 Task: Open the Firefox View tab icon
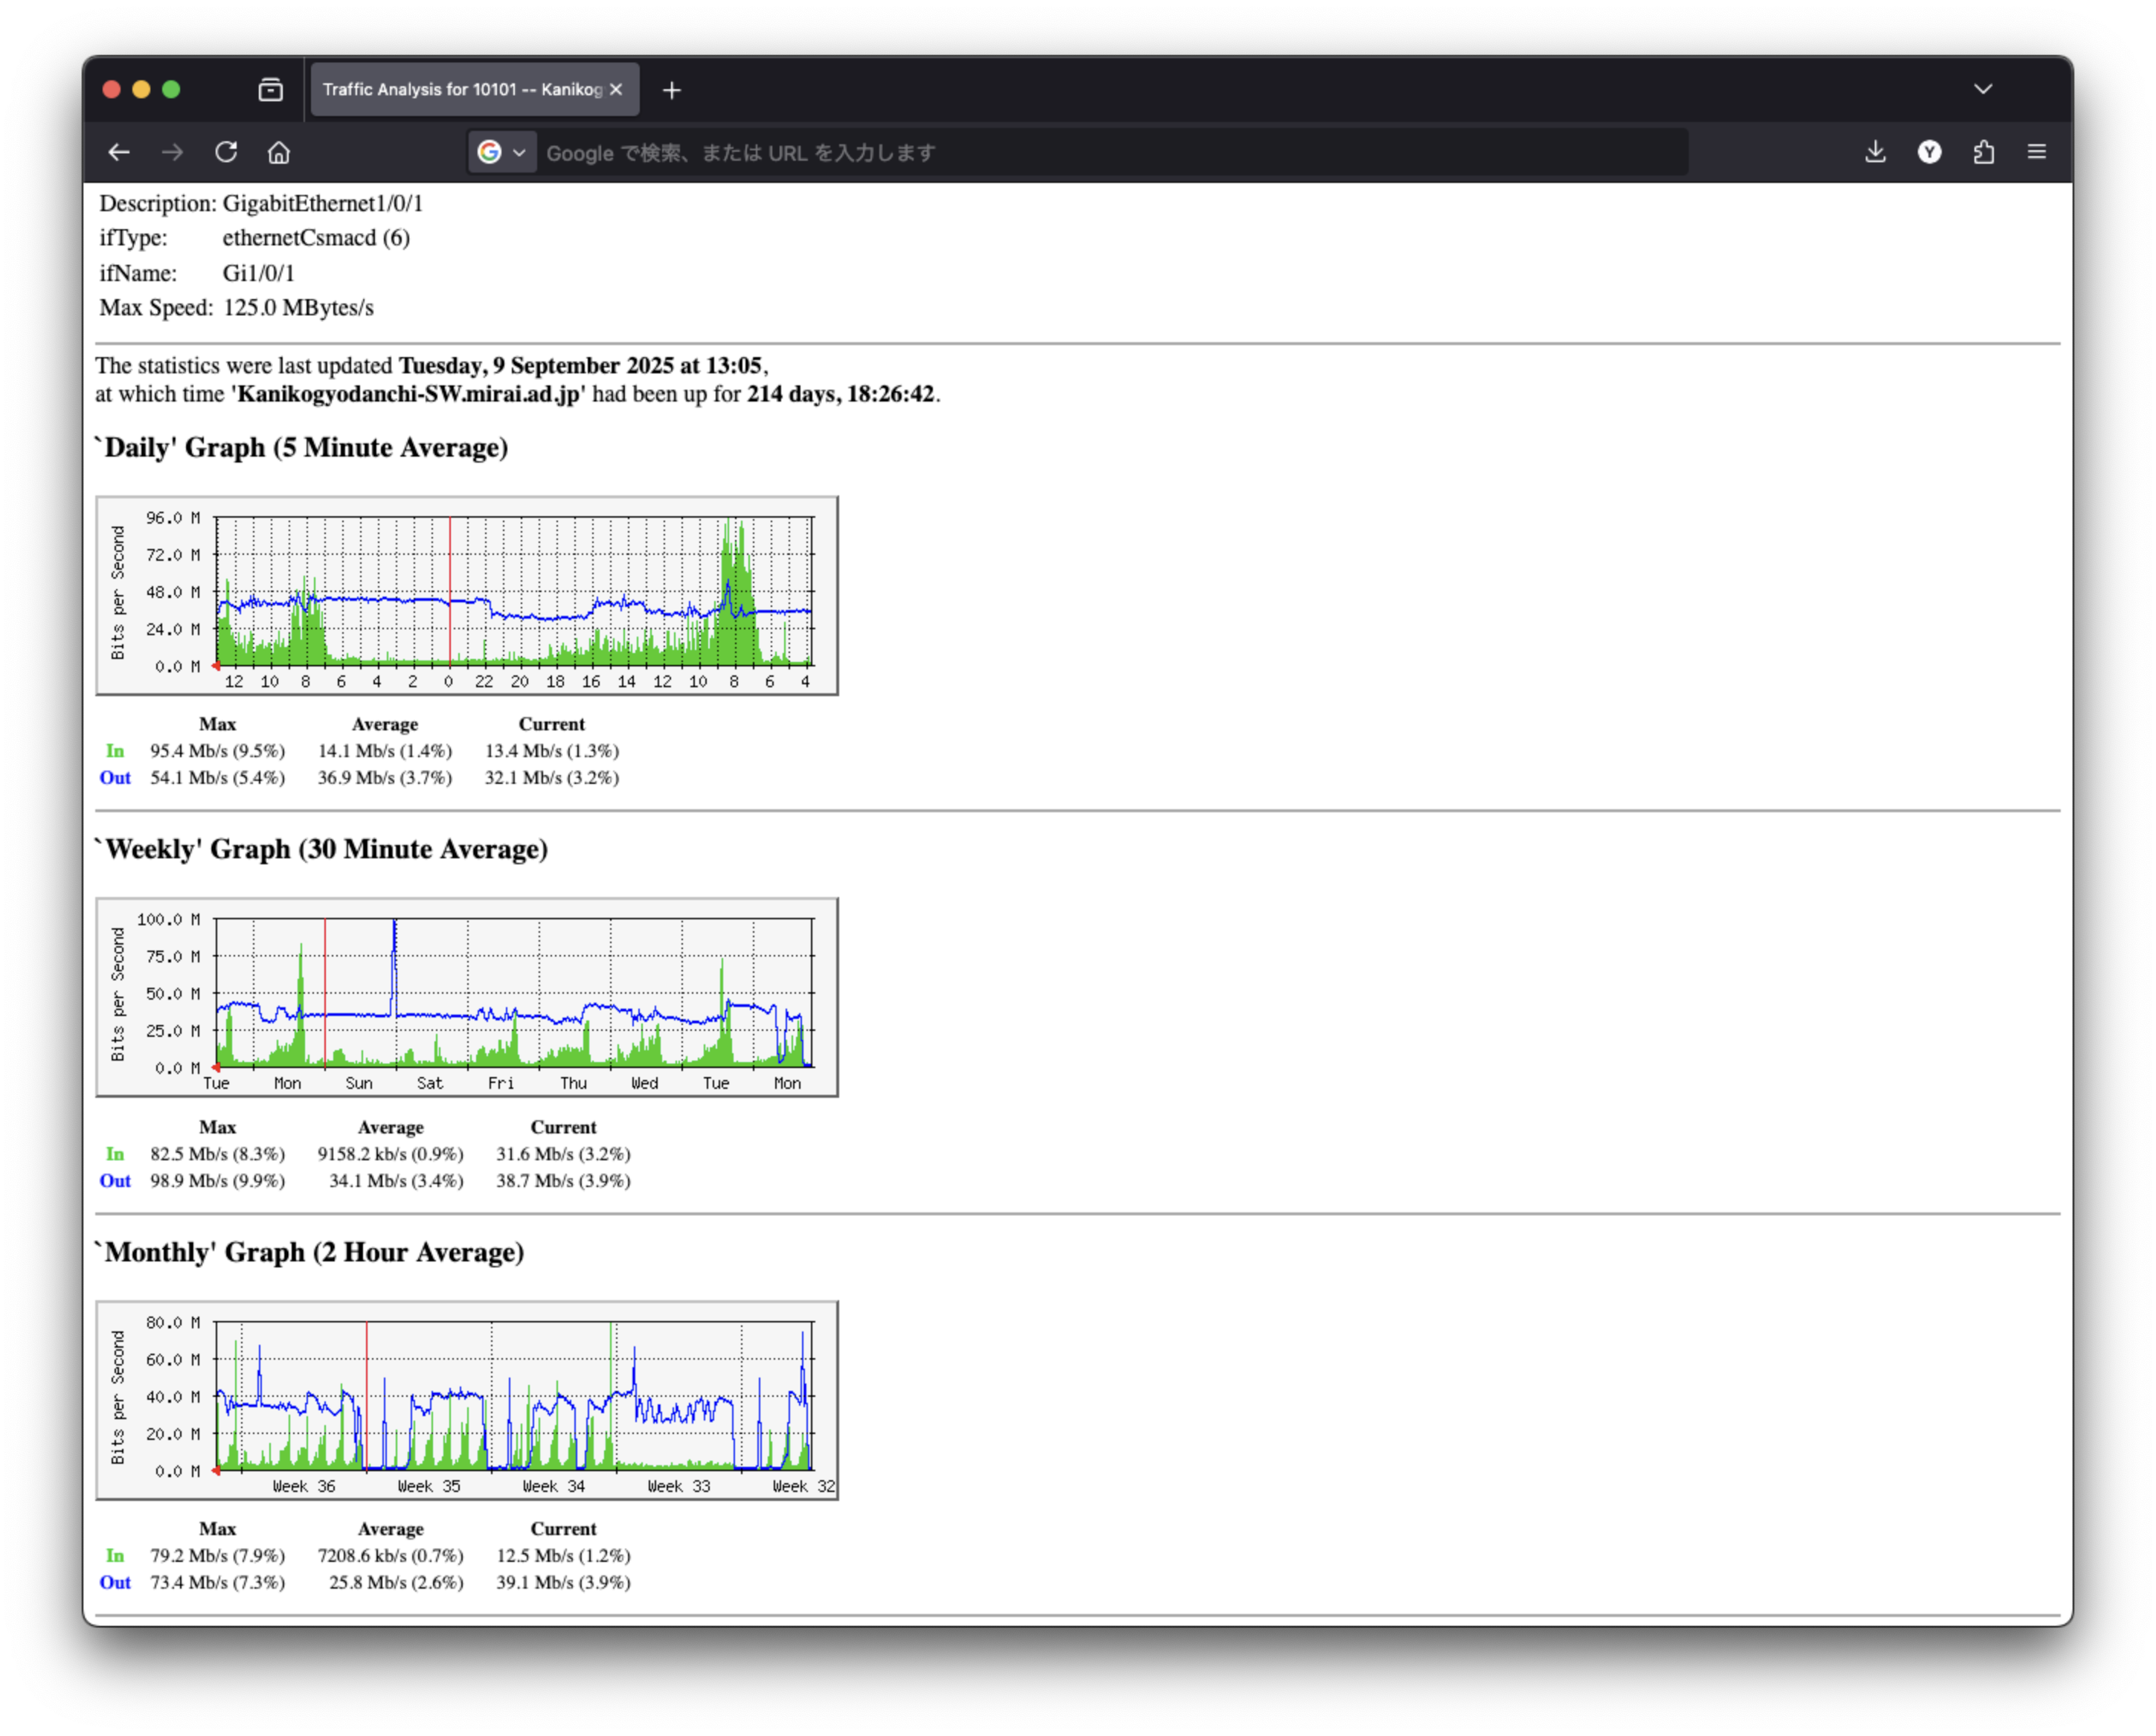[270, 90]
